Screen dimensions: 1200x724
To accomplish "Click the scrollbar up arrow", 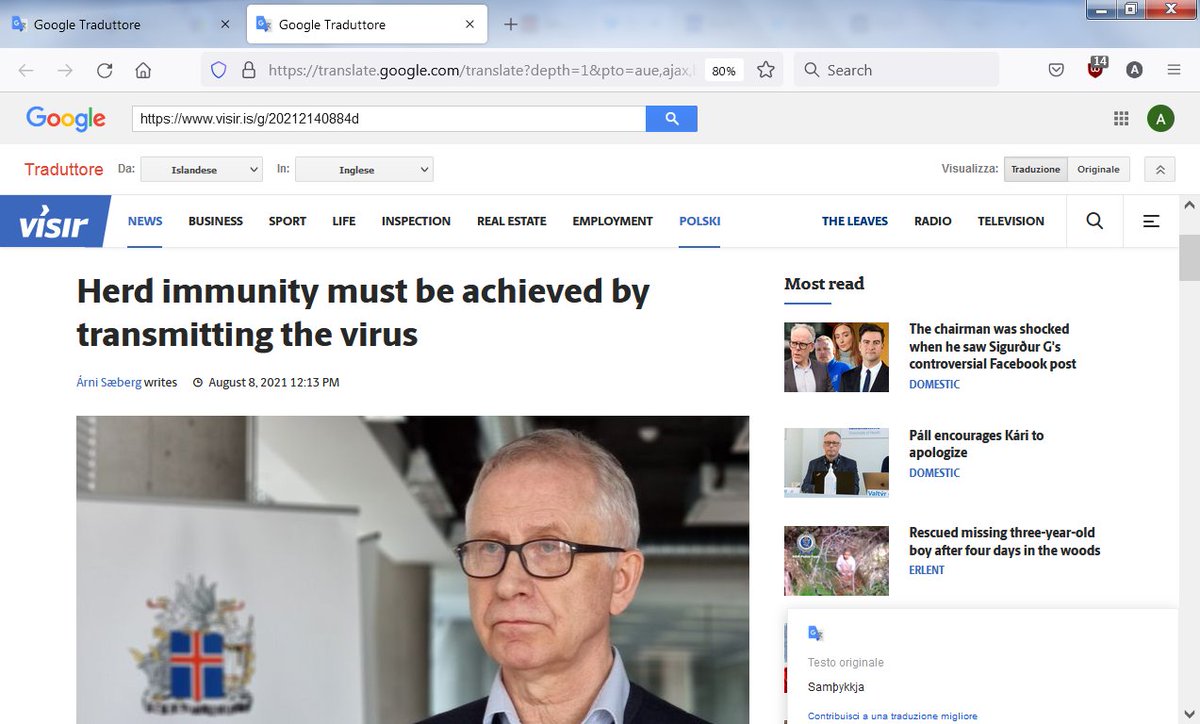I will pyautogui.click(x=1190, y=203).
